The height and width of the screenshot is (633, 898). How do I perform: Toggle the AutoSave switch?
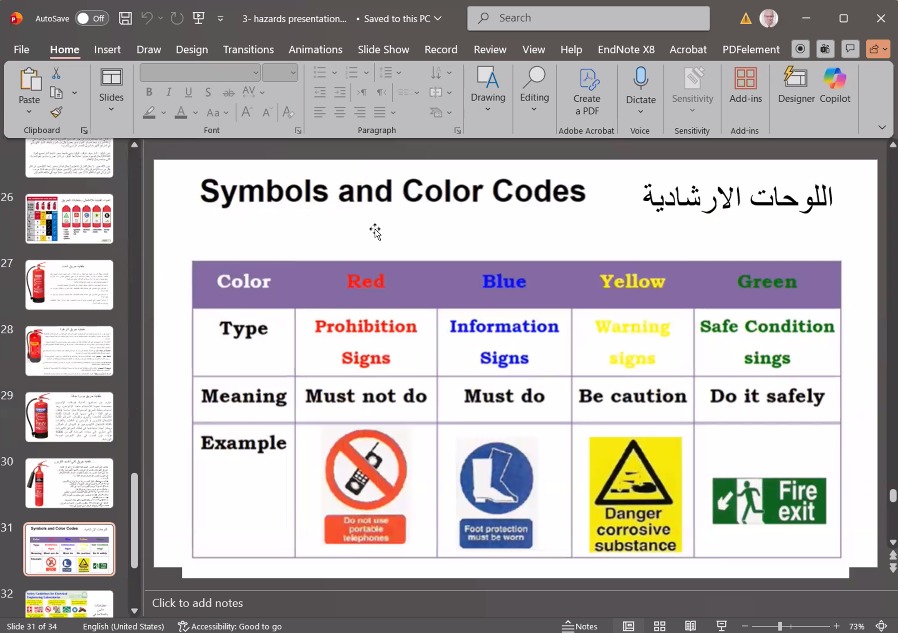pos(91,18)
